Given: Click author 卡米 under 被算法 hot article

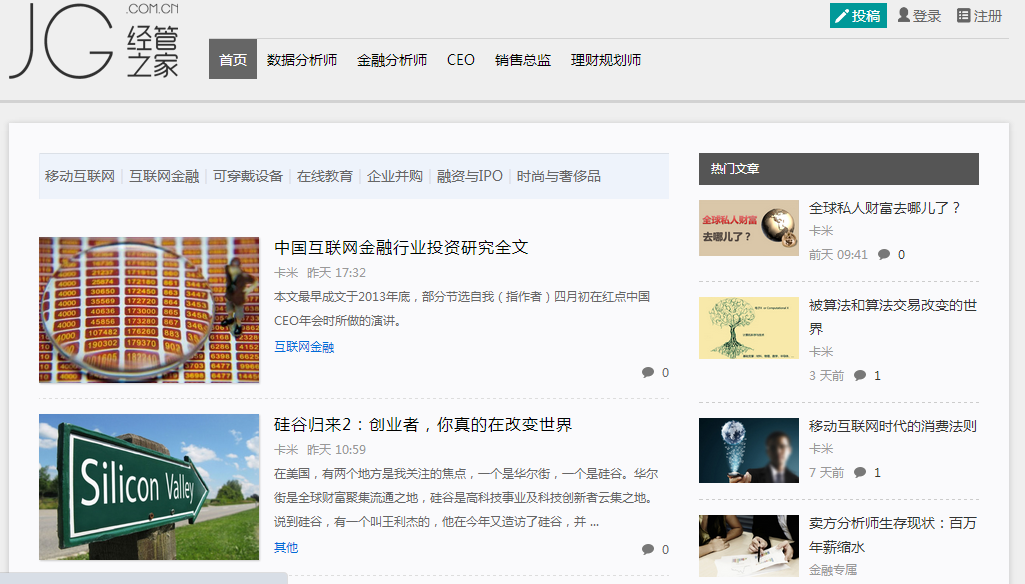Looking at the screenshot, I should [821, 352].
